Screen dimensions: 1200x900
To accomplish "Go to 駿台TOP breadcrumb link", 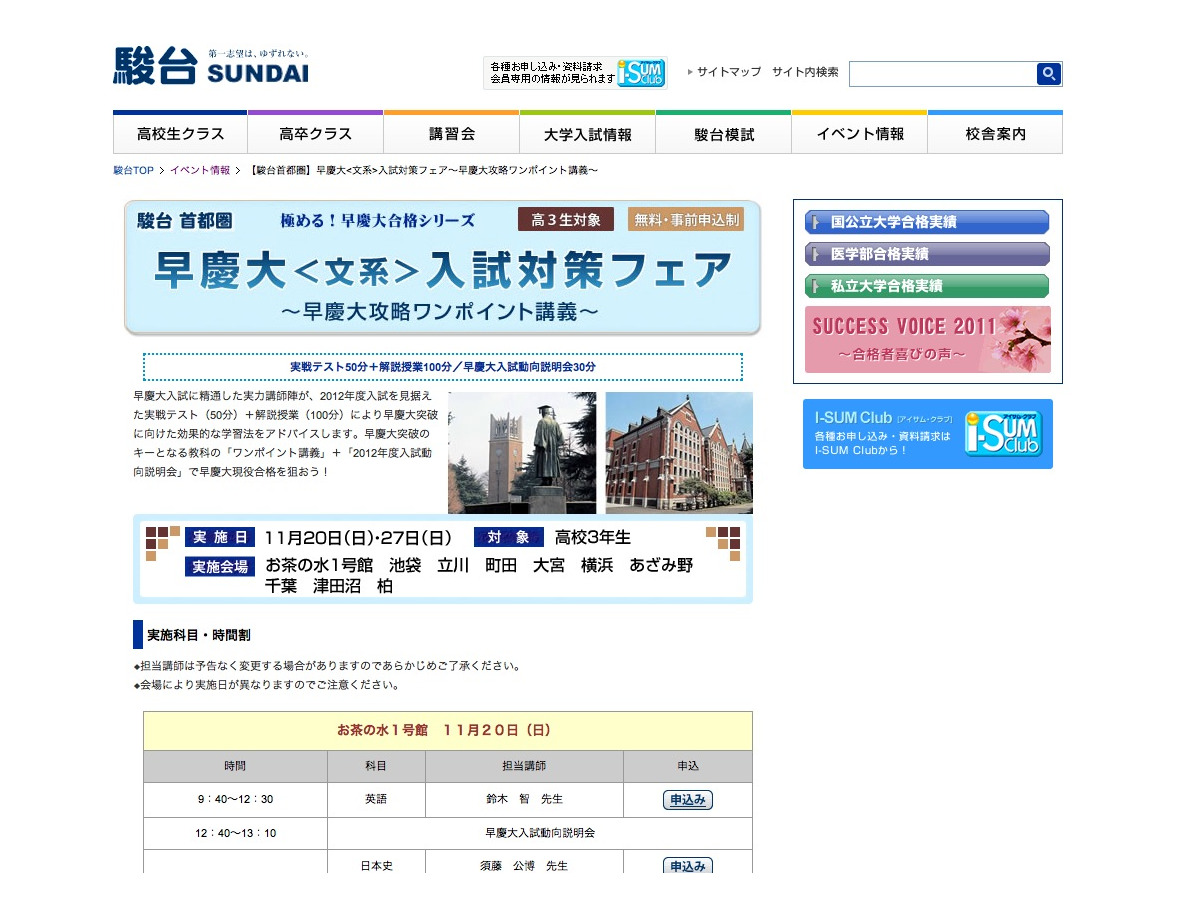I will pyautogui.click(x=133, y=171).
